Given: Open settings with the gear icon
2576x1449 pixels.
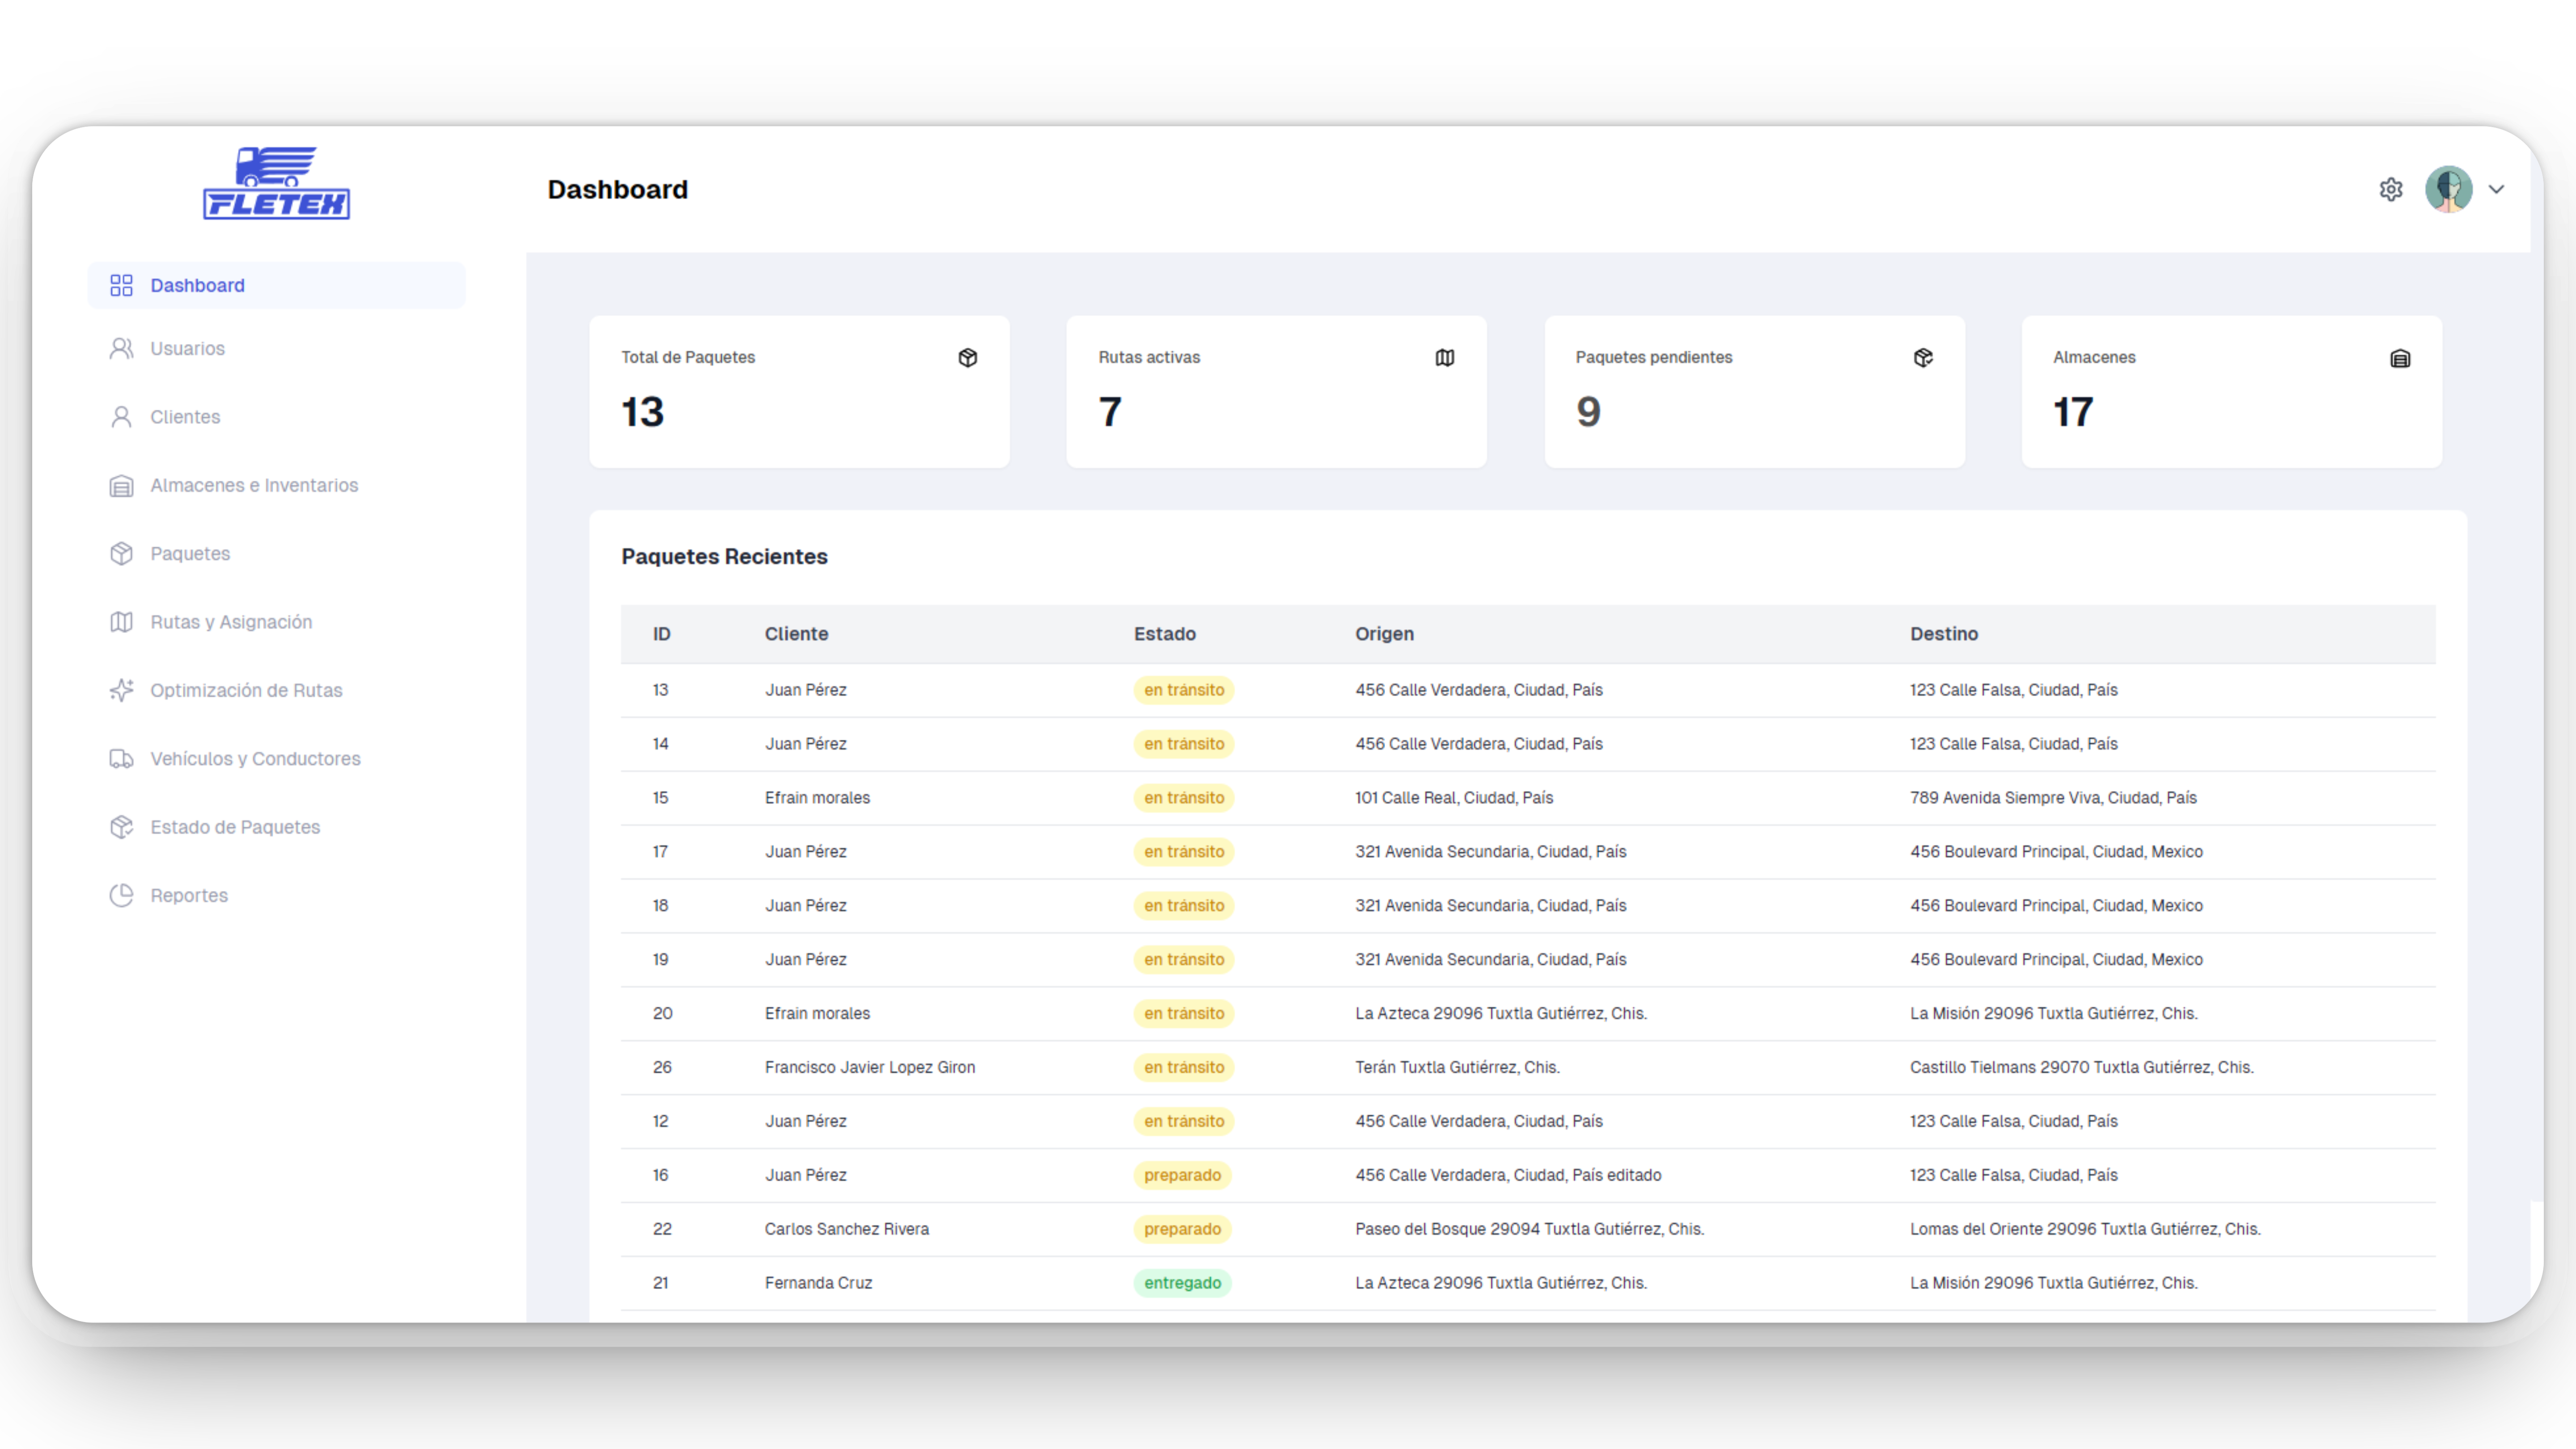Looking at the screenshot, I should [2391, 189].
